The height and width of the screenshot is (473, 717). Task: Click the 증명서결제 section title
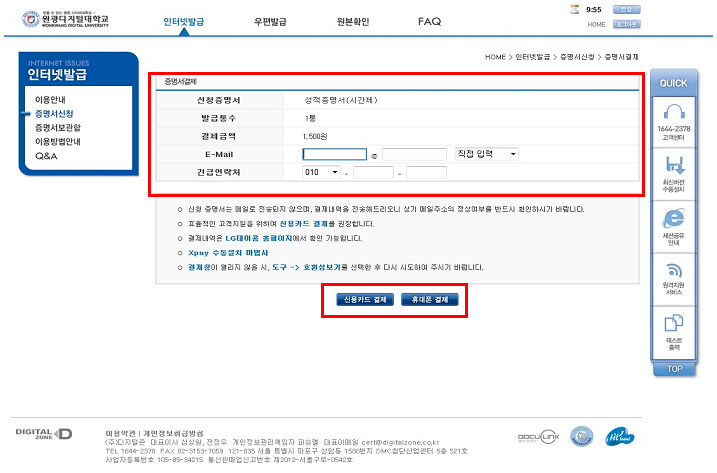[x=181, y=81]
